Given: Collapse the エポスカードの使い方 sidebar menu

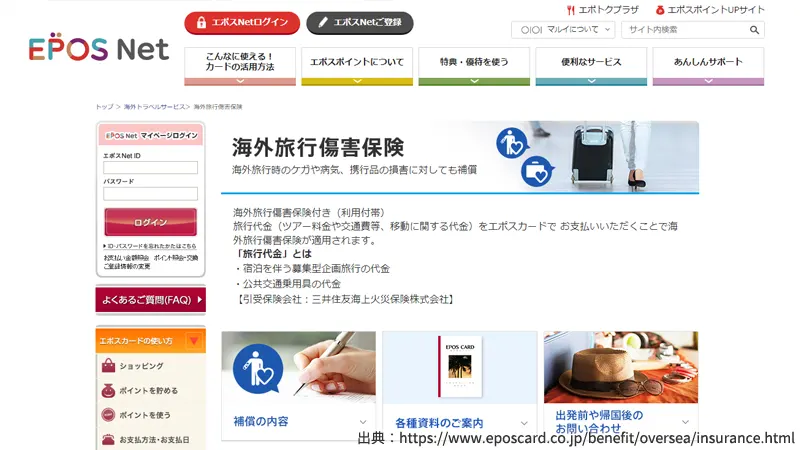Looking at the screenshot, I should tap(194, 340).
